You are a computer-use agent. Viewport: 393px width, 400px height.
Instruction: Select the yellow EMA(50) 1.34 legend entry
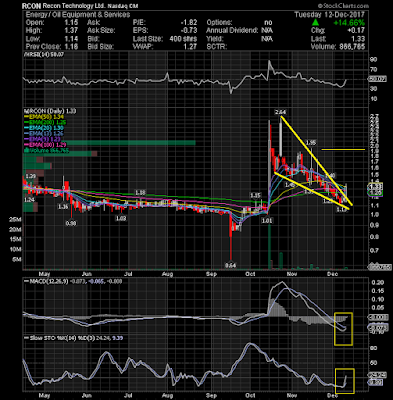pos(45,116)
